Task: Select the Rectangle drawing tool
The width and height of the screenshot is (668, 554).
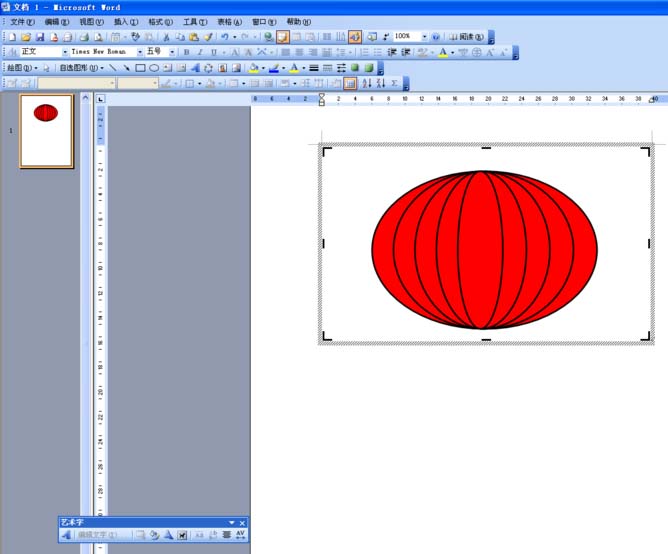Action: point(140,68)
